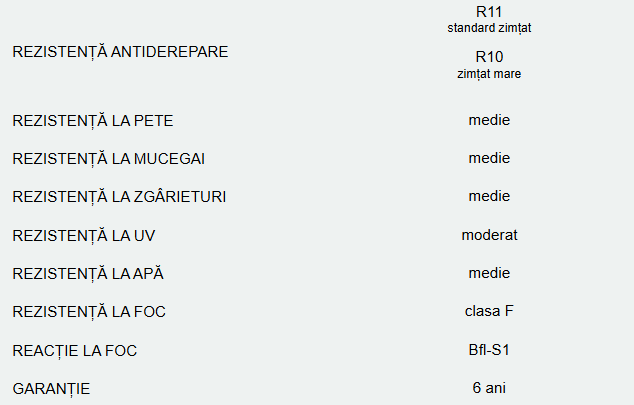
Task: Click the REZISTENȚĂ LA MUCEGAI label
Action: (108, 159)
